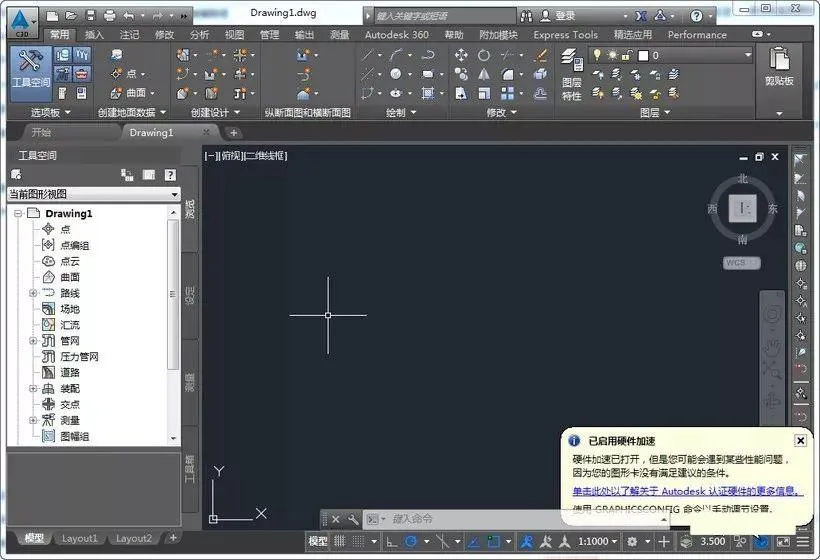Toggle the layer on/off lightbulb icon
Screen dimensions: 820x560
597,55
